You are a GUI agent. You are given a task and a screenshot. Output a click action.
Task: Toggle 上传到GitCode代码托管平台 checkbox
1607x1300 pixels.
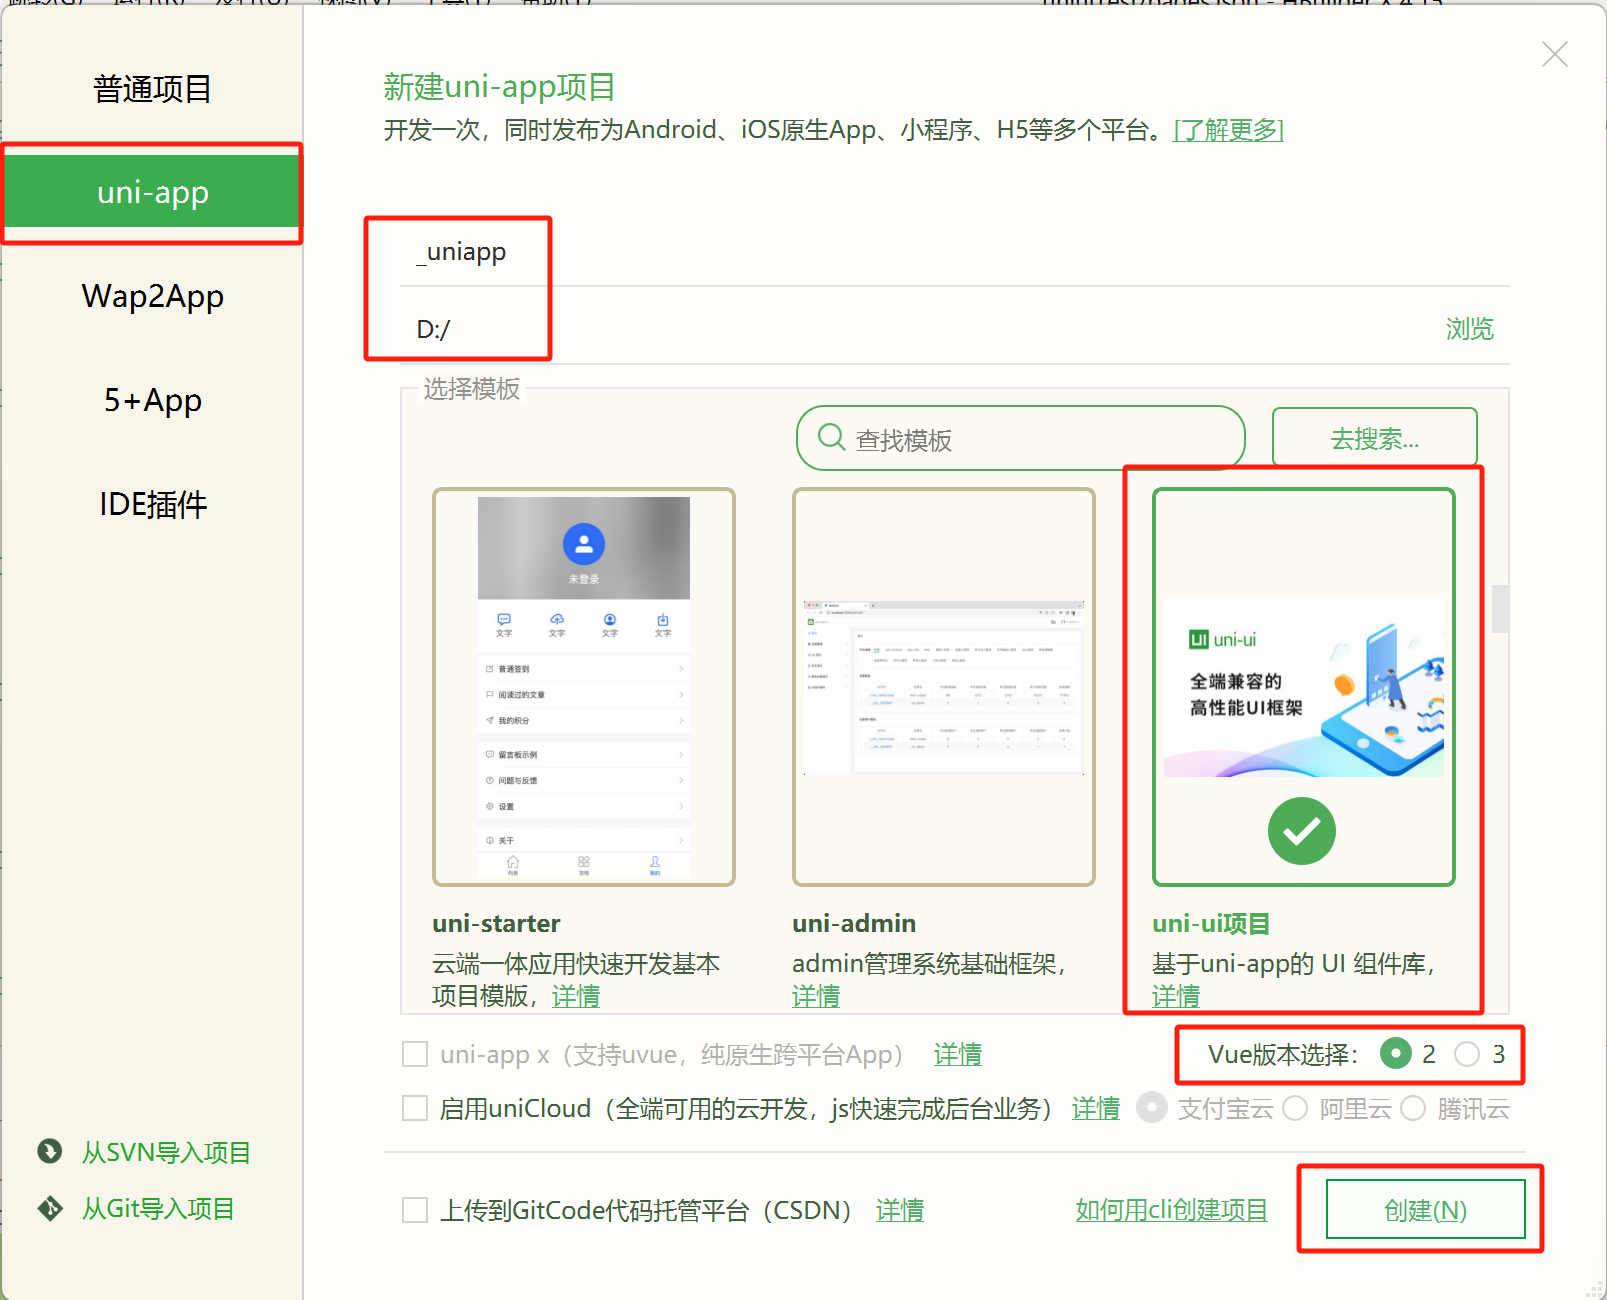pos(414,1210)
